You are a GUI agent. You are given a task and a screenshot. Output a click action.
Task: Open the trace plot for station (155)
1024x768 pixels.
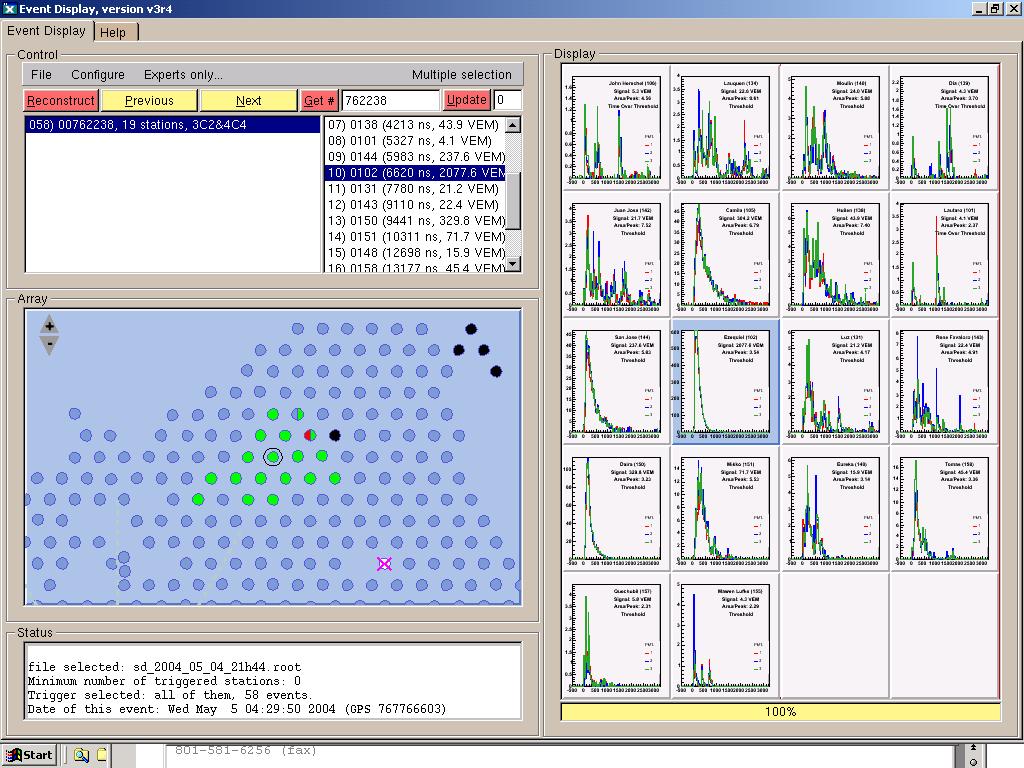[x=725, y=635]
